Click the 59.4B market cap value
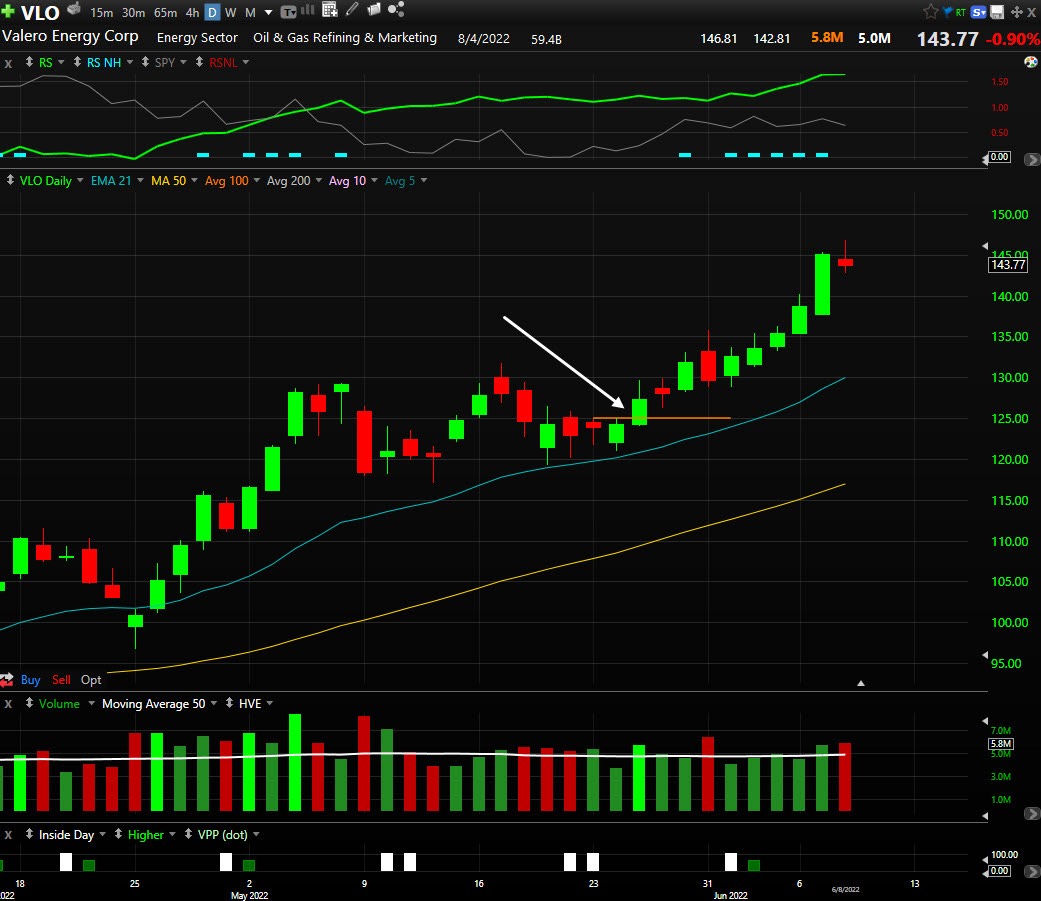1041x901 pixels. point(546,39)
